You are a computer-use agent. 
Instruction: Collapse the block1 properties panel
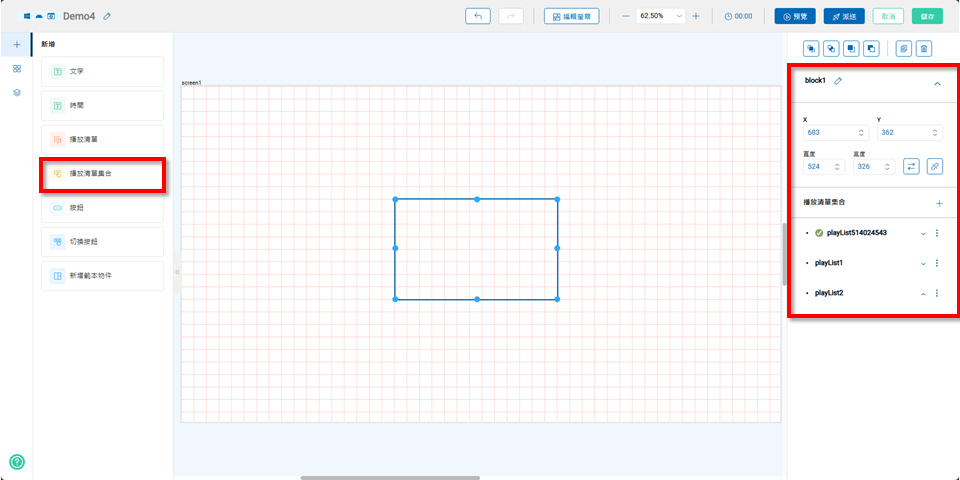click(x=937, y=84)
